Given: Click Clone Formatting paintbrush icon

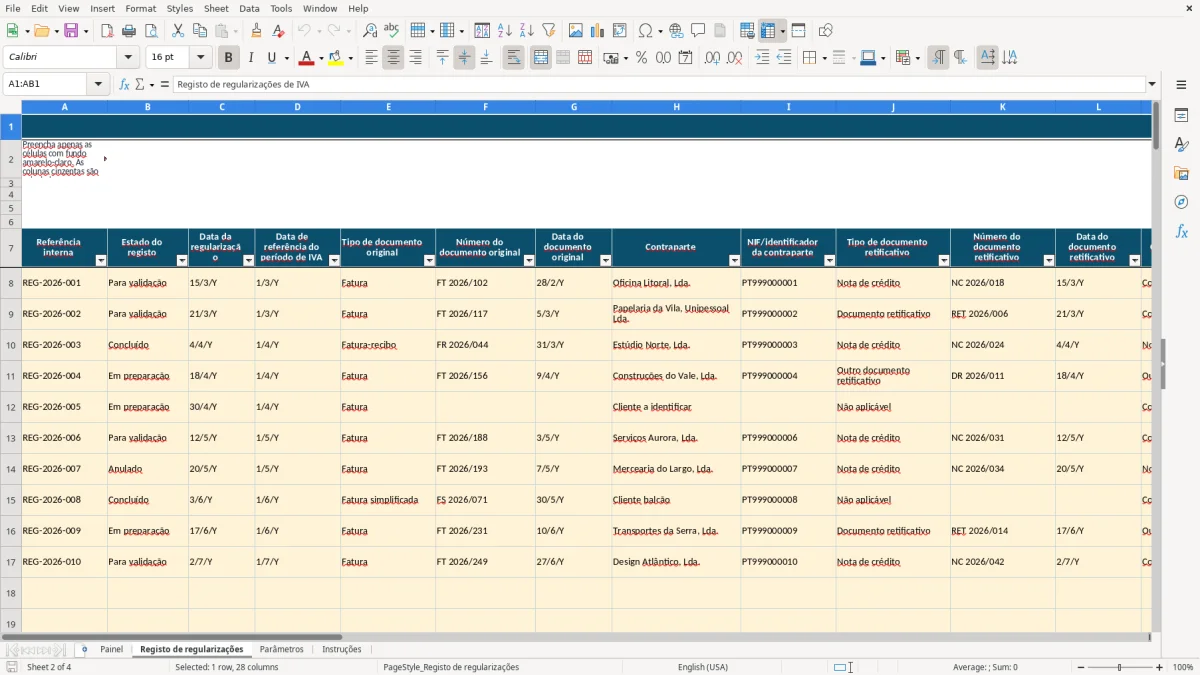Looking at the screenshot, I should [x=257, y=31].
